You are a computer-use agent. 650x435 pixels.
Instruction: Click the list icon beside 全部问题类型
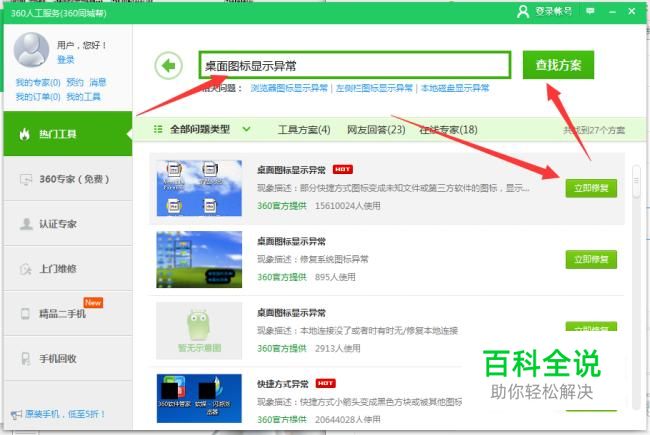(x=158, y=129)
